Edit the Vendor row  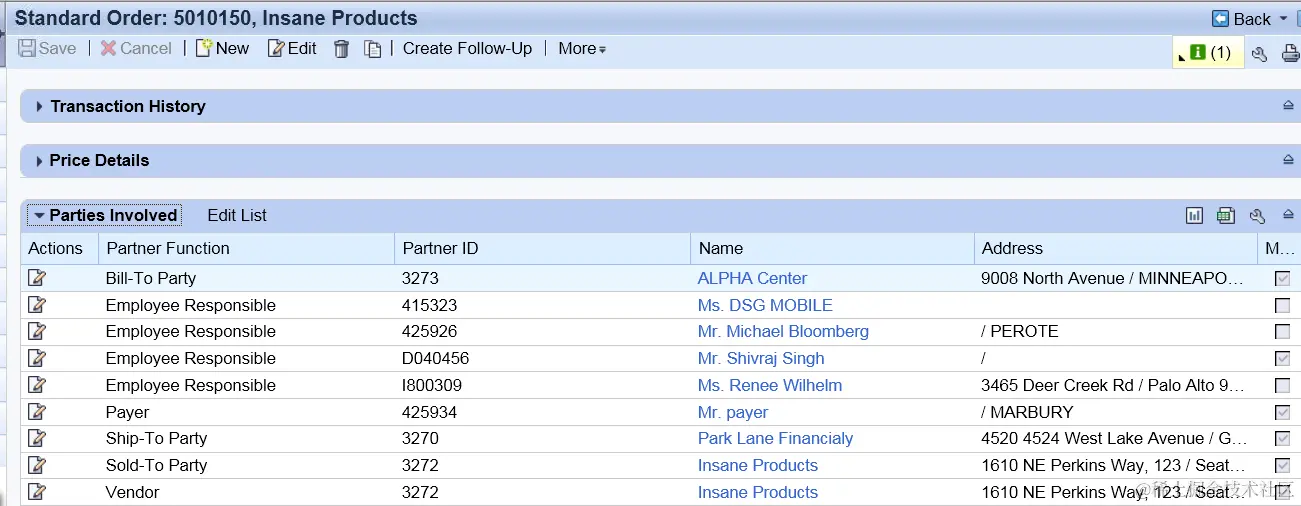click(x=37, y=492)
